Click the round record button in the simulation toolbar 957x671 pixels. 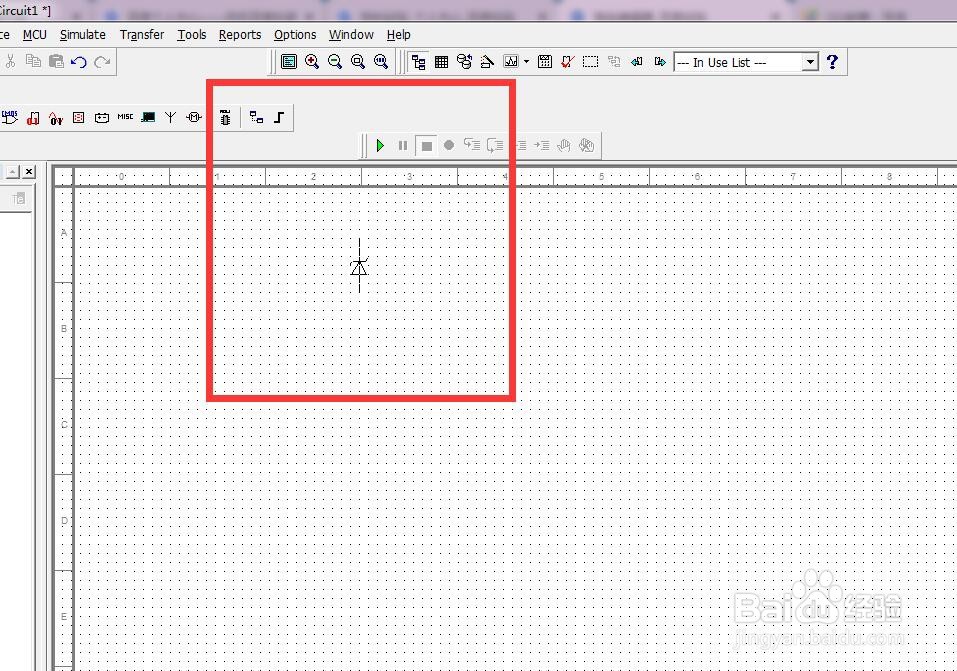tap(449, 145)
